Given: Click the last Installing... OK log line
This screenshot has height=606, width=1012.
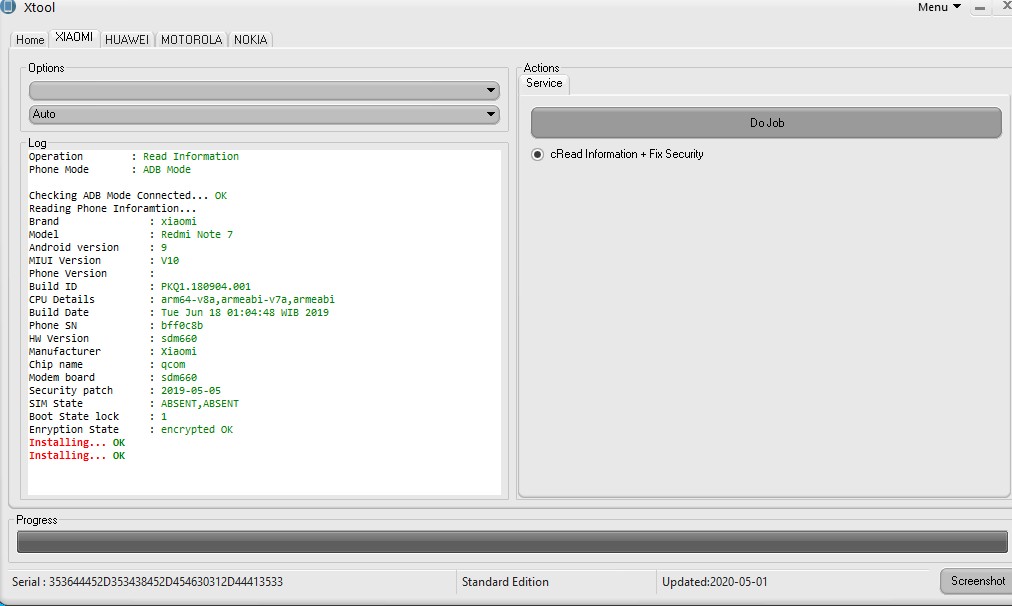Looking at the screenshot, I should coord(77,456).
